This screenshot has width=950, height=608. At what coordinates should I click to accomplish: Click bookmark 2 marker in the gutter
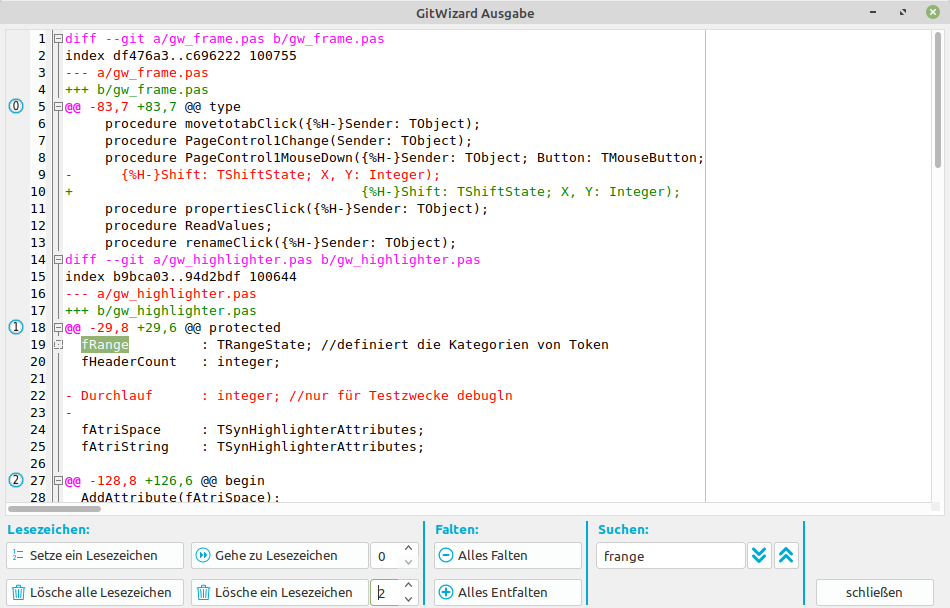(15, 480)
